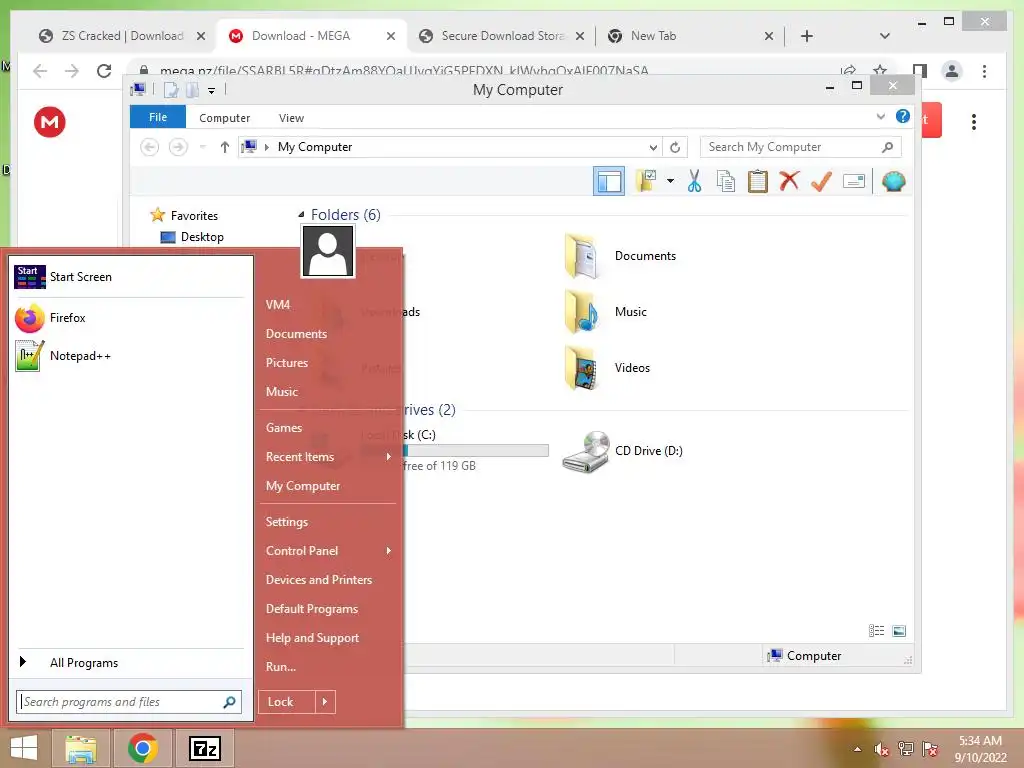
Task: Expand the ribbon with the chevron arrow
Action: click(880, 116)
